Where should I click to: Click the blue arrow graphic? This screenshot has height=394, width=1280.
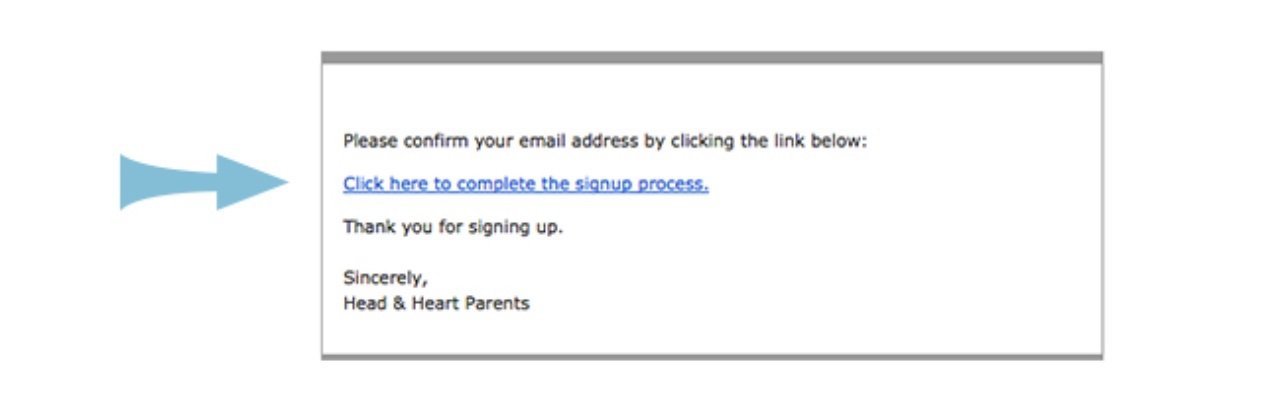[x=205, y=182]
